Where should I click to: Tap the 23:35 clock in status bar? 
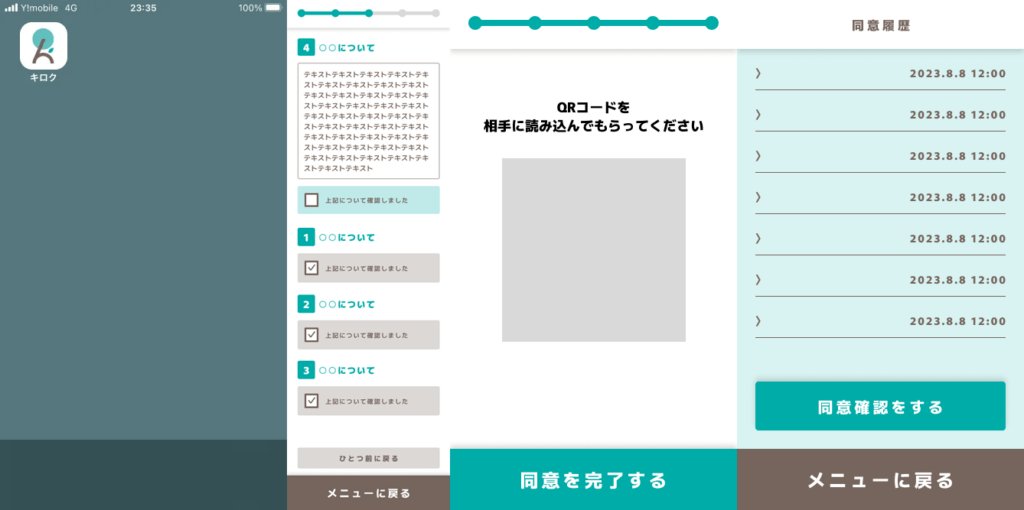(x=143, y=8)
